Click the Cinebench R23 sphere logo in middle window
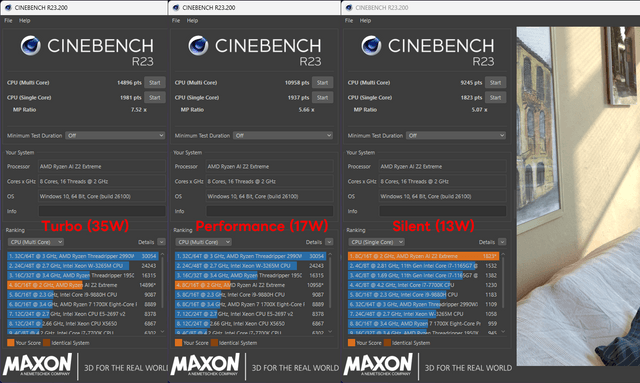 coord(198,46)
